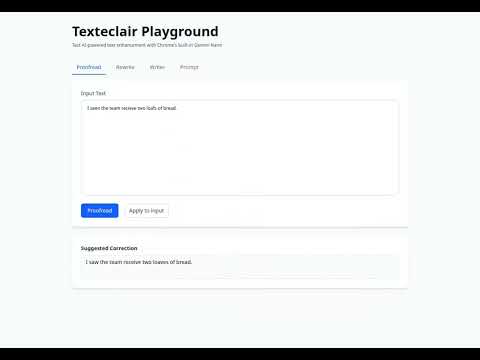This screenshot has width=480, height=360.
Task: Click the Apply to Input button
Action: 146,211
